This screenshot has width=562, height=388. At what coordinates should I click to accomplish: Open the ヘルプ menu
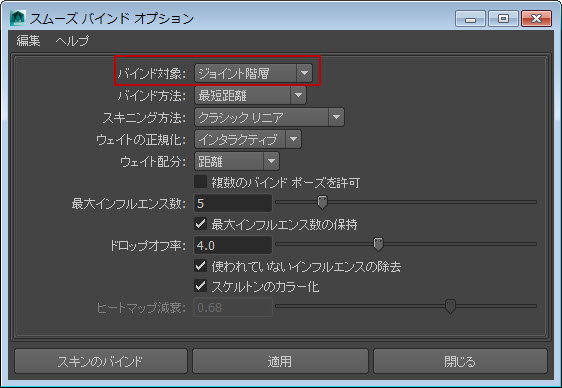tap(72, 40)
